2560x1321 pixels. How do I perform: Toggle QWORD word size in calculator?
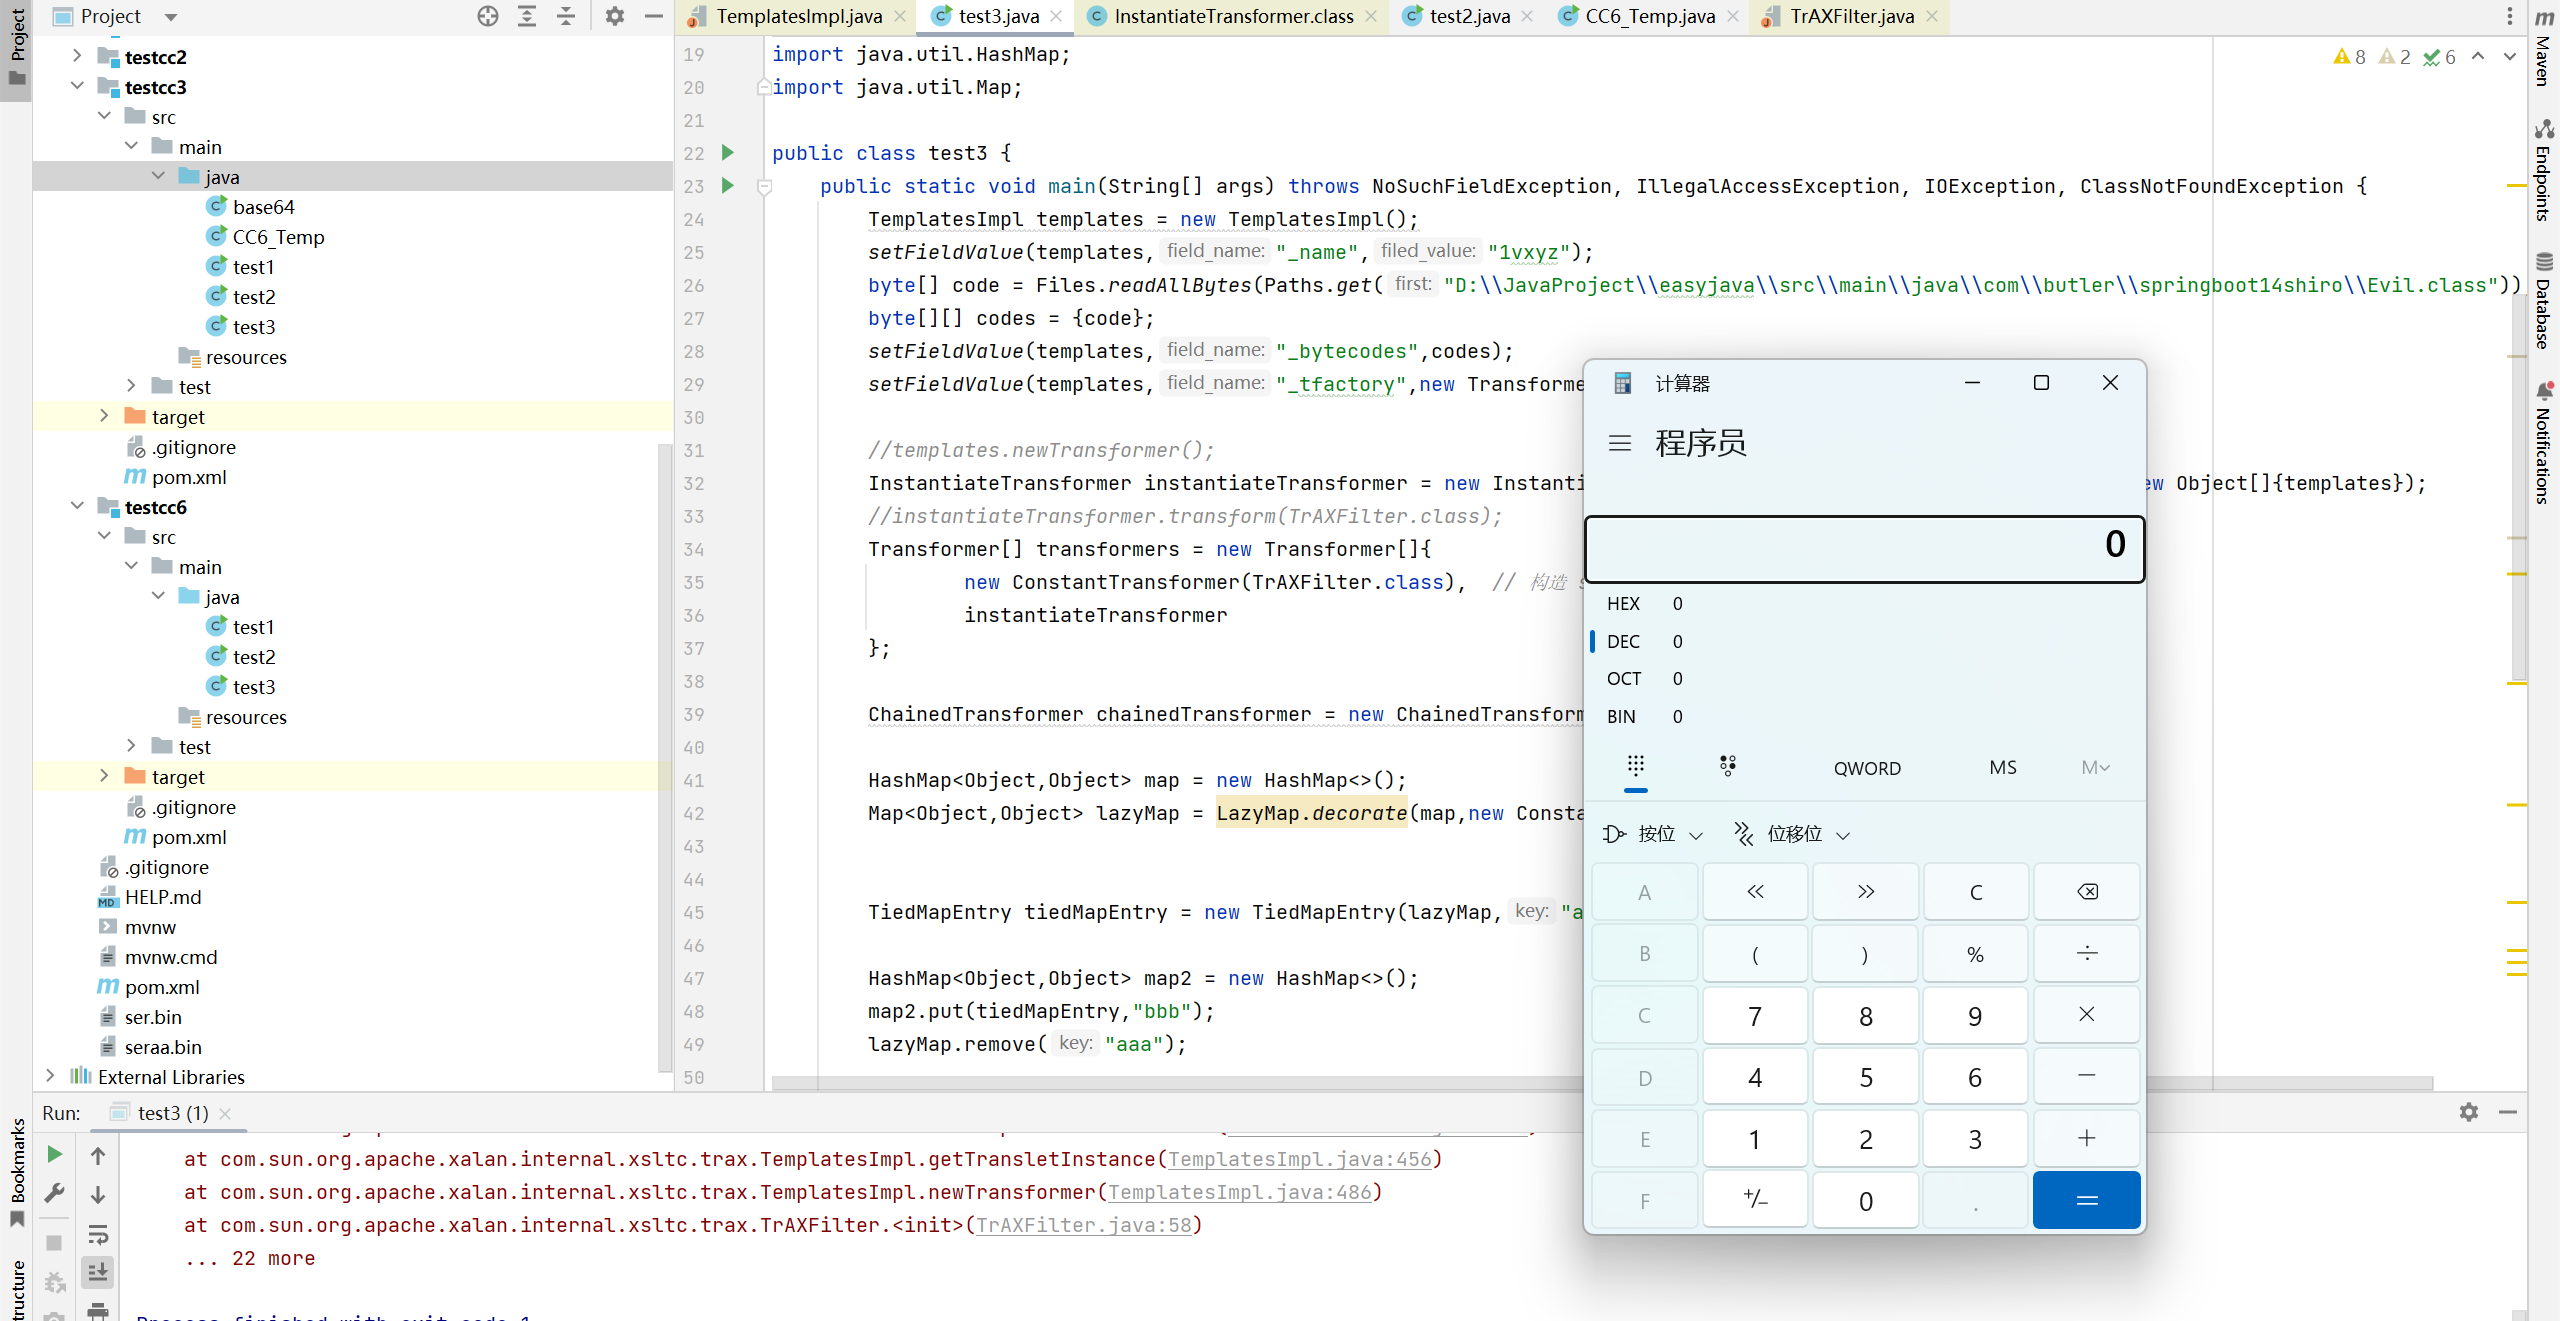tap(1867, 768)
